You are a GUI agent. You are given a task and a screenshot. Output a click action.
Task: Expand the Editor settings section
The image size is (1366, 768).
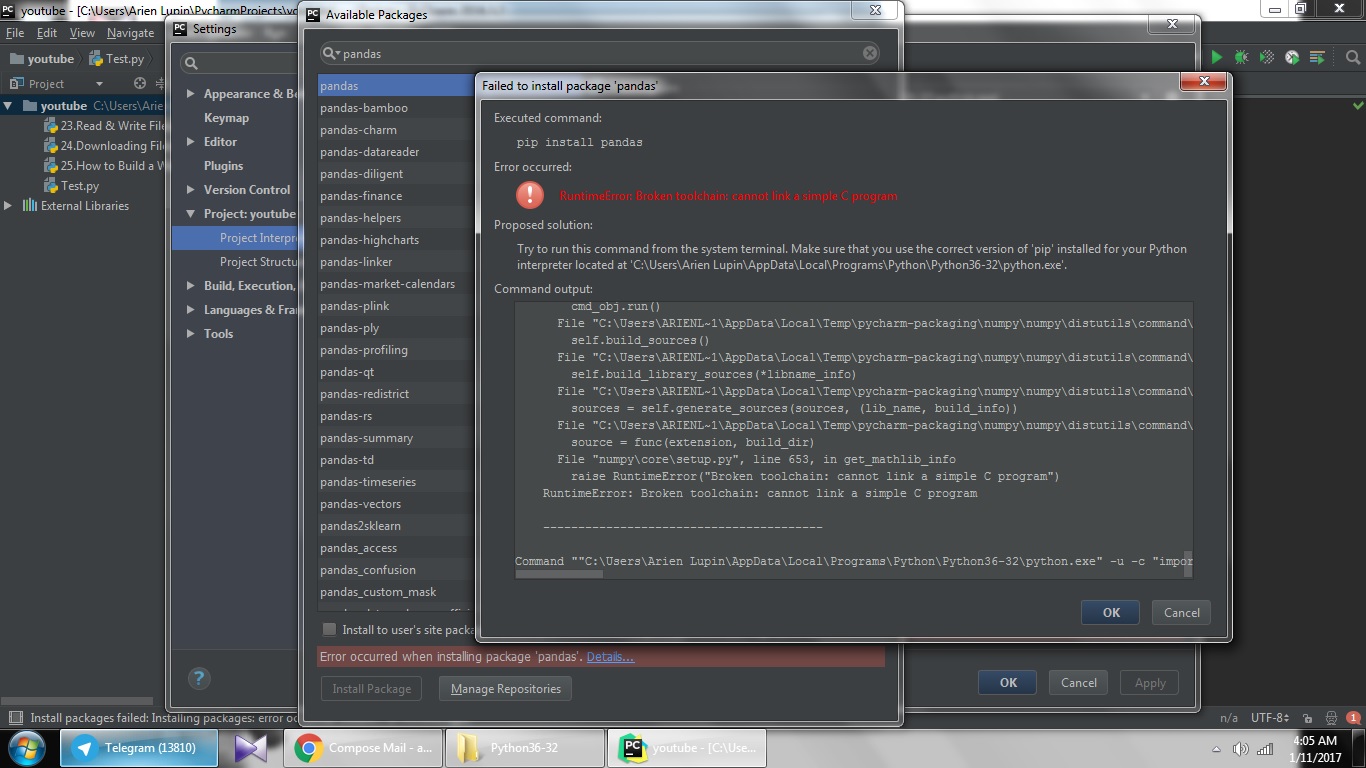point(191,141)
